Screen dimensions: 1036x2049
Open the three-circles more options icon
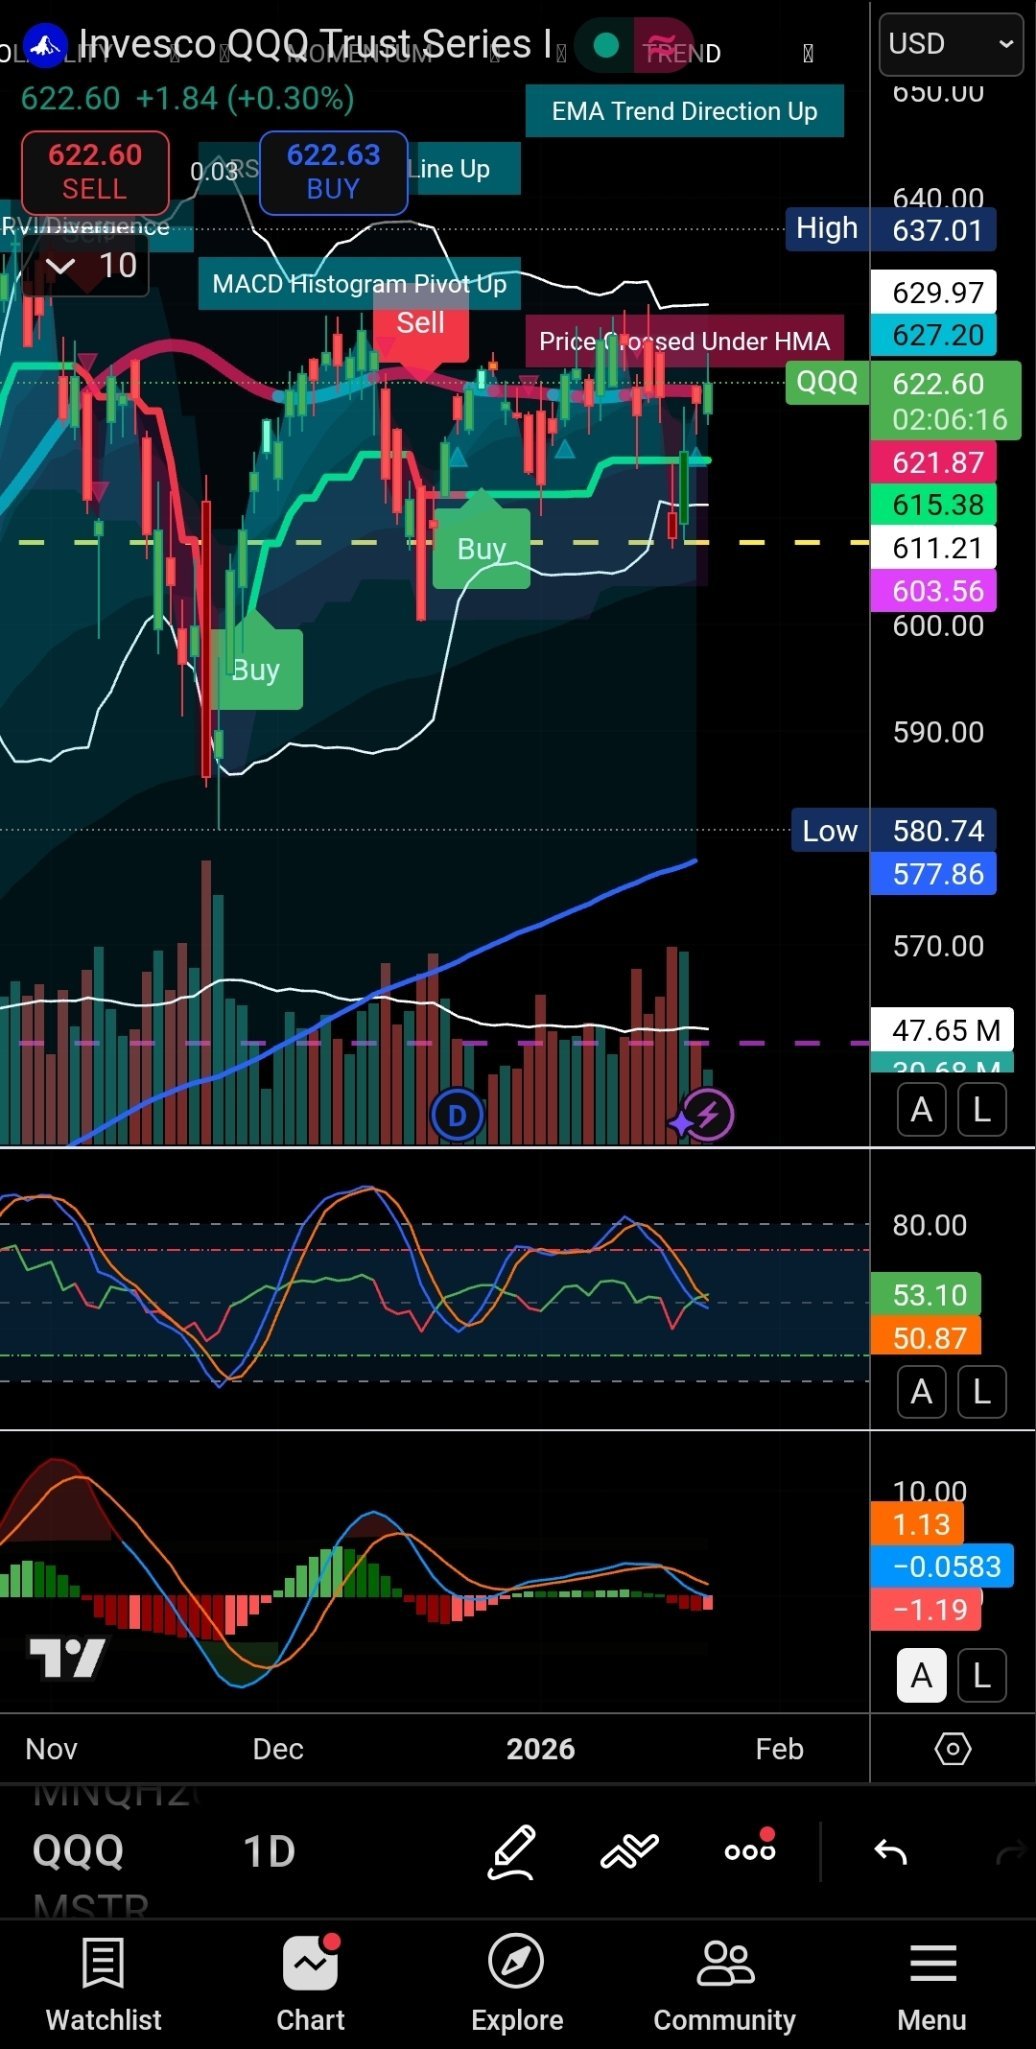pyautogui.click(x=750, y=1850)
